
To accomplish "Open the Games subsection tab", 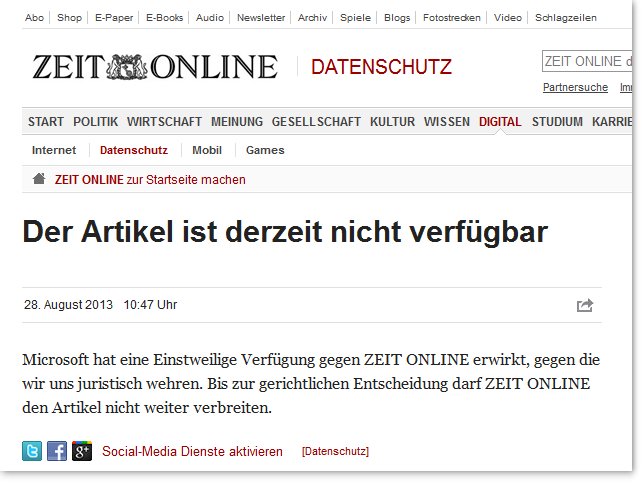I will pyautogui.click(x=265, y=150).
